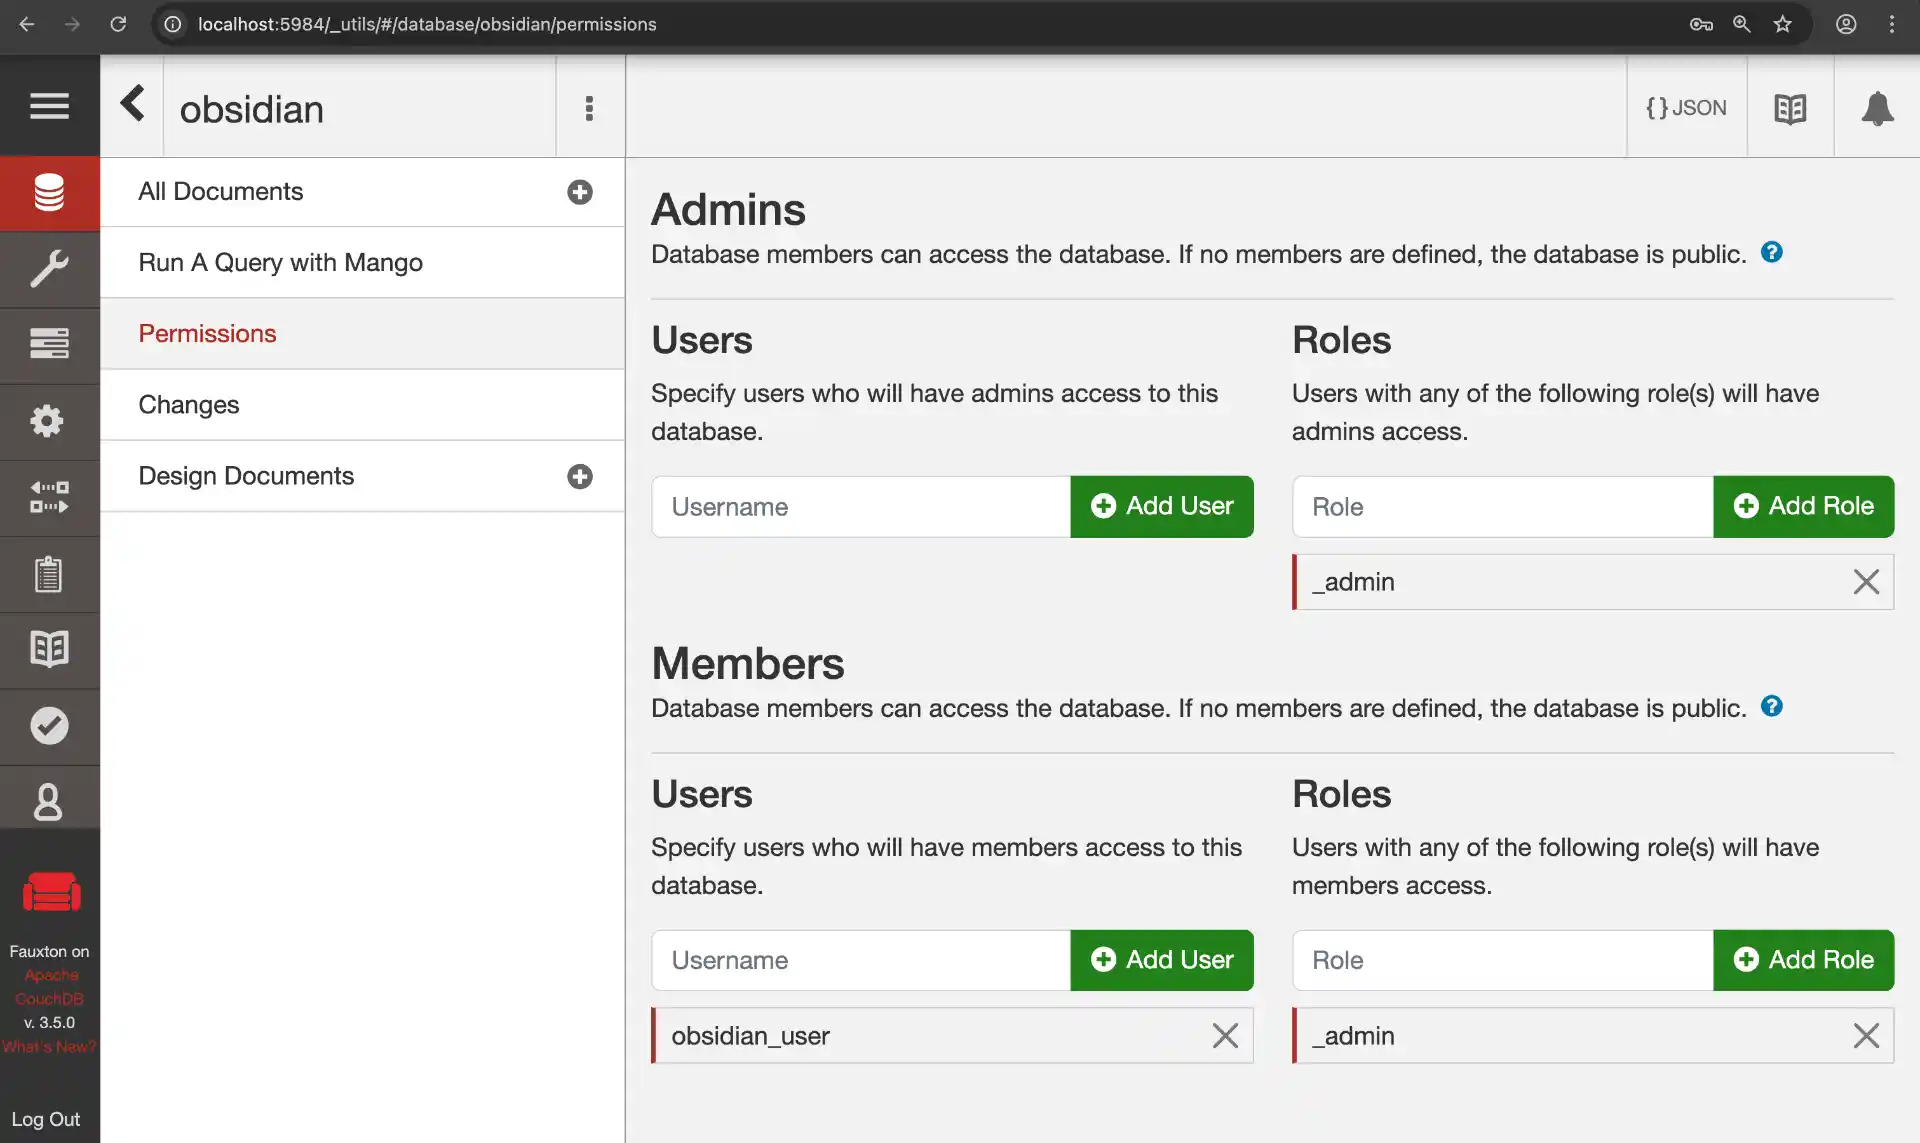The width and height of the screenshot is (1920, 1143).
Task: Click Add User under Admins
Action: (x=1161, y=506)
